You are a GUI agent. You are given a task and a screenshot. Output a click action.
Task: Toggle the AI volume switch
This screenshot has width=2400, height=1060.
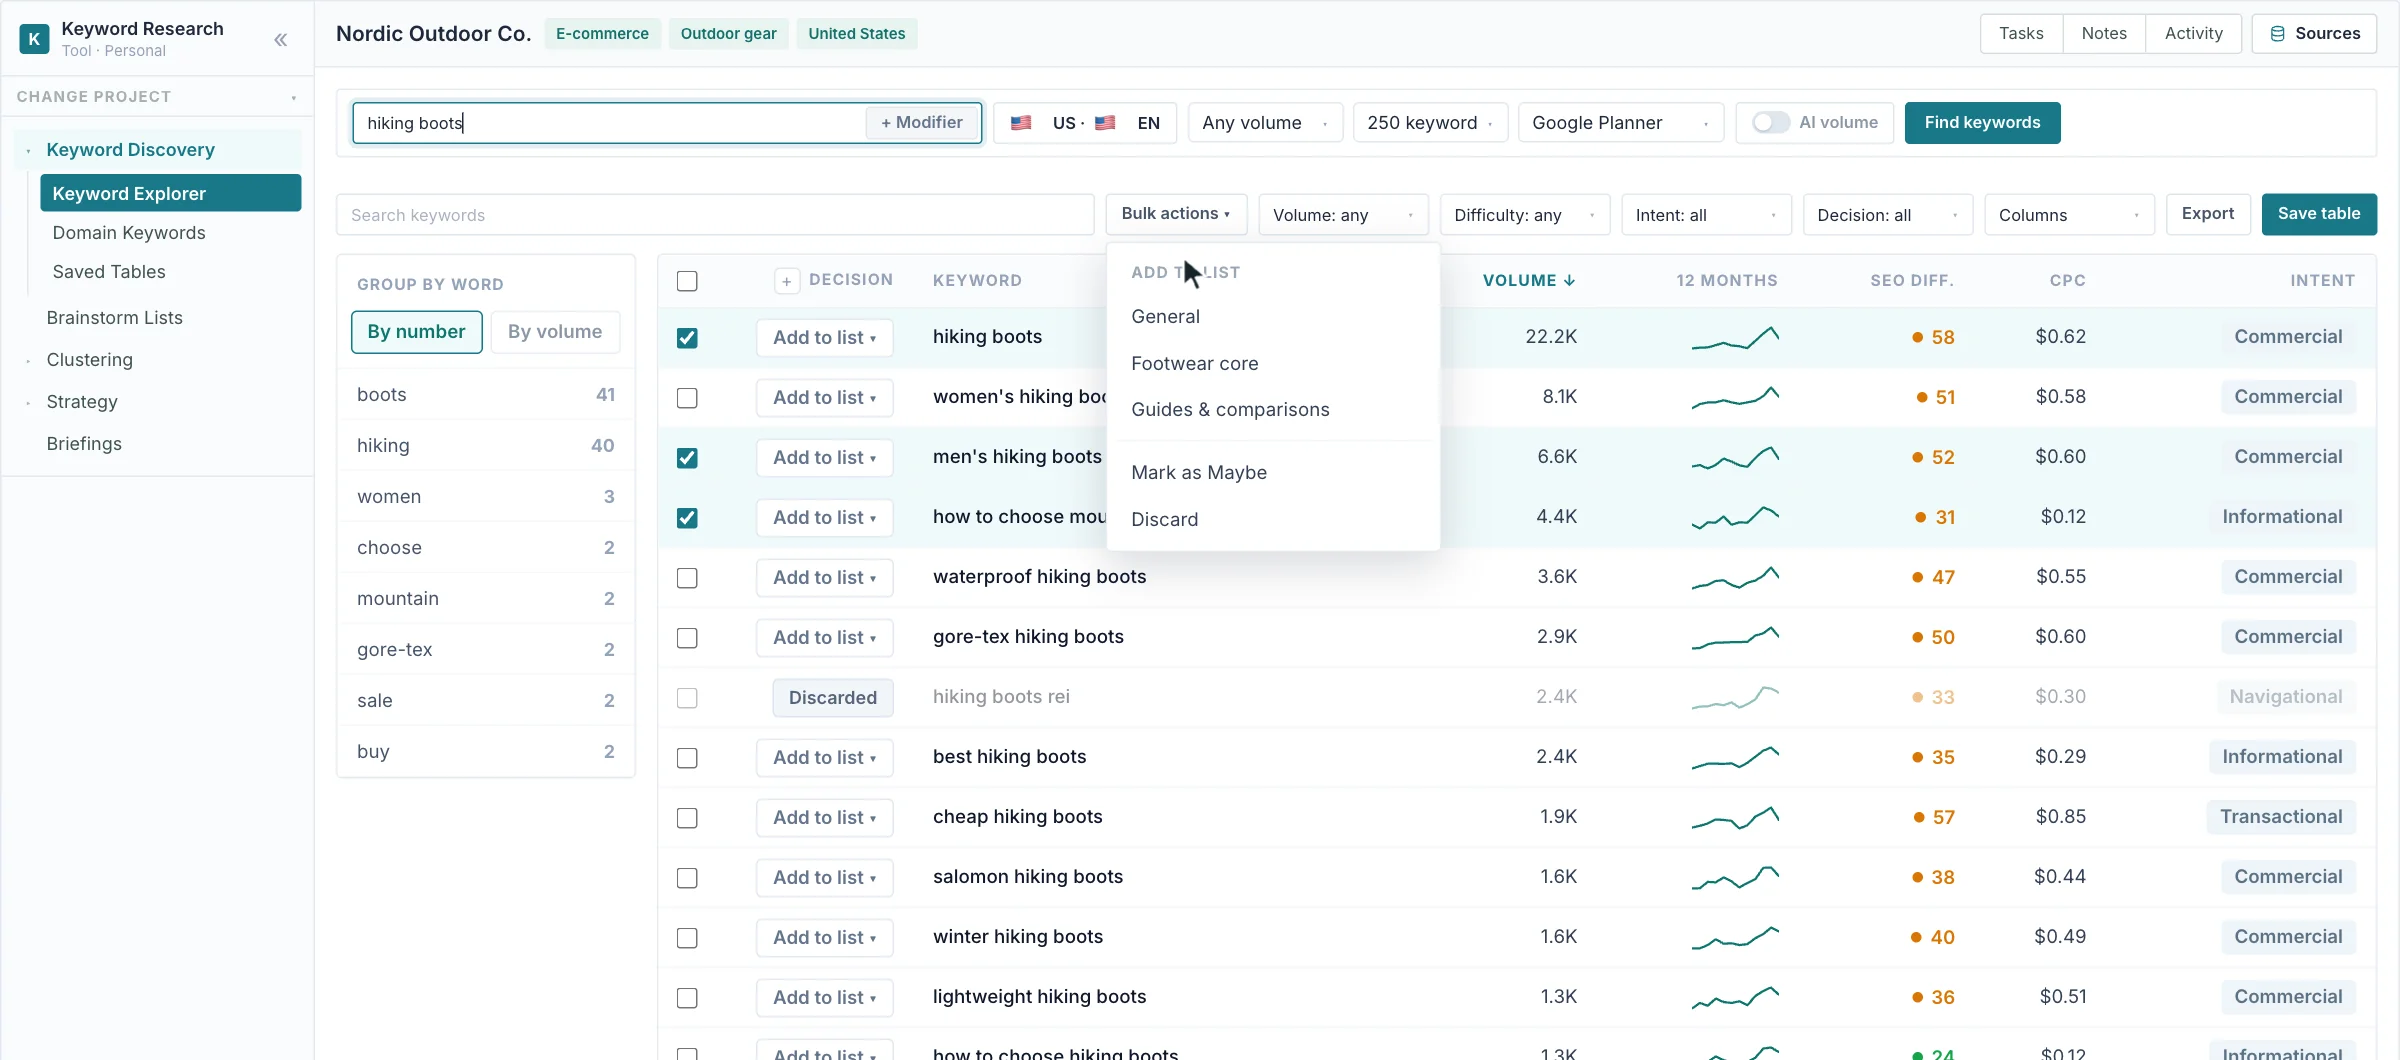(1771, 122)
